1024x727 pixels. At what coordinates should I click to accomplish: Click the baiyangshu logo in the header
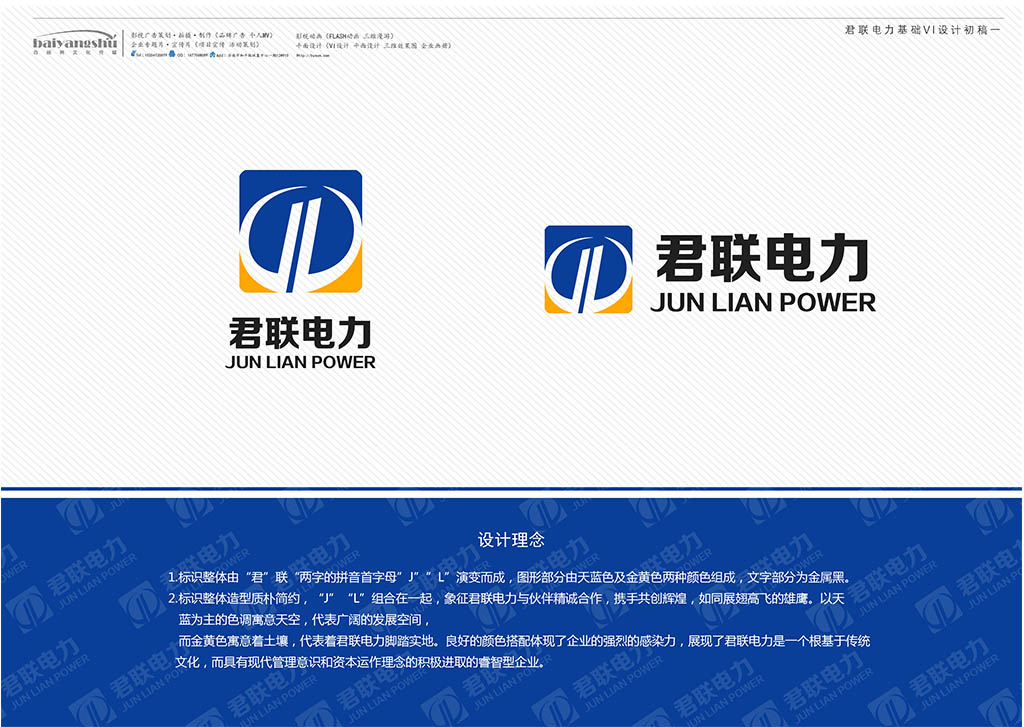tap(74, 43)
